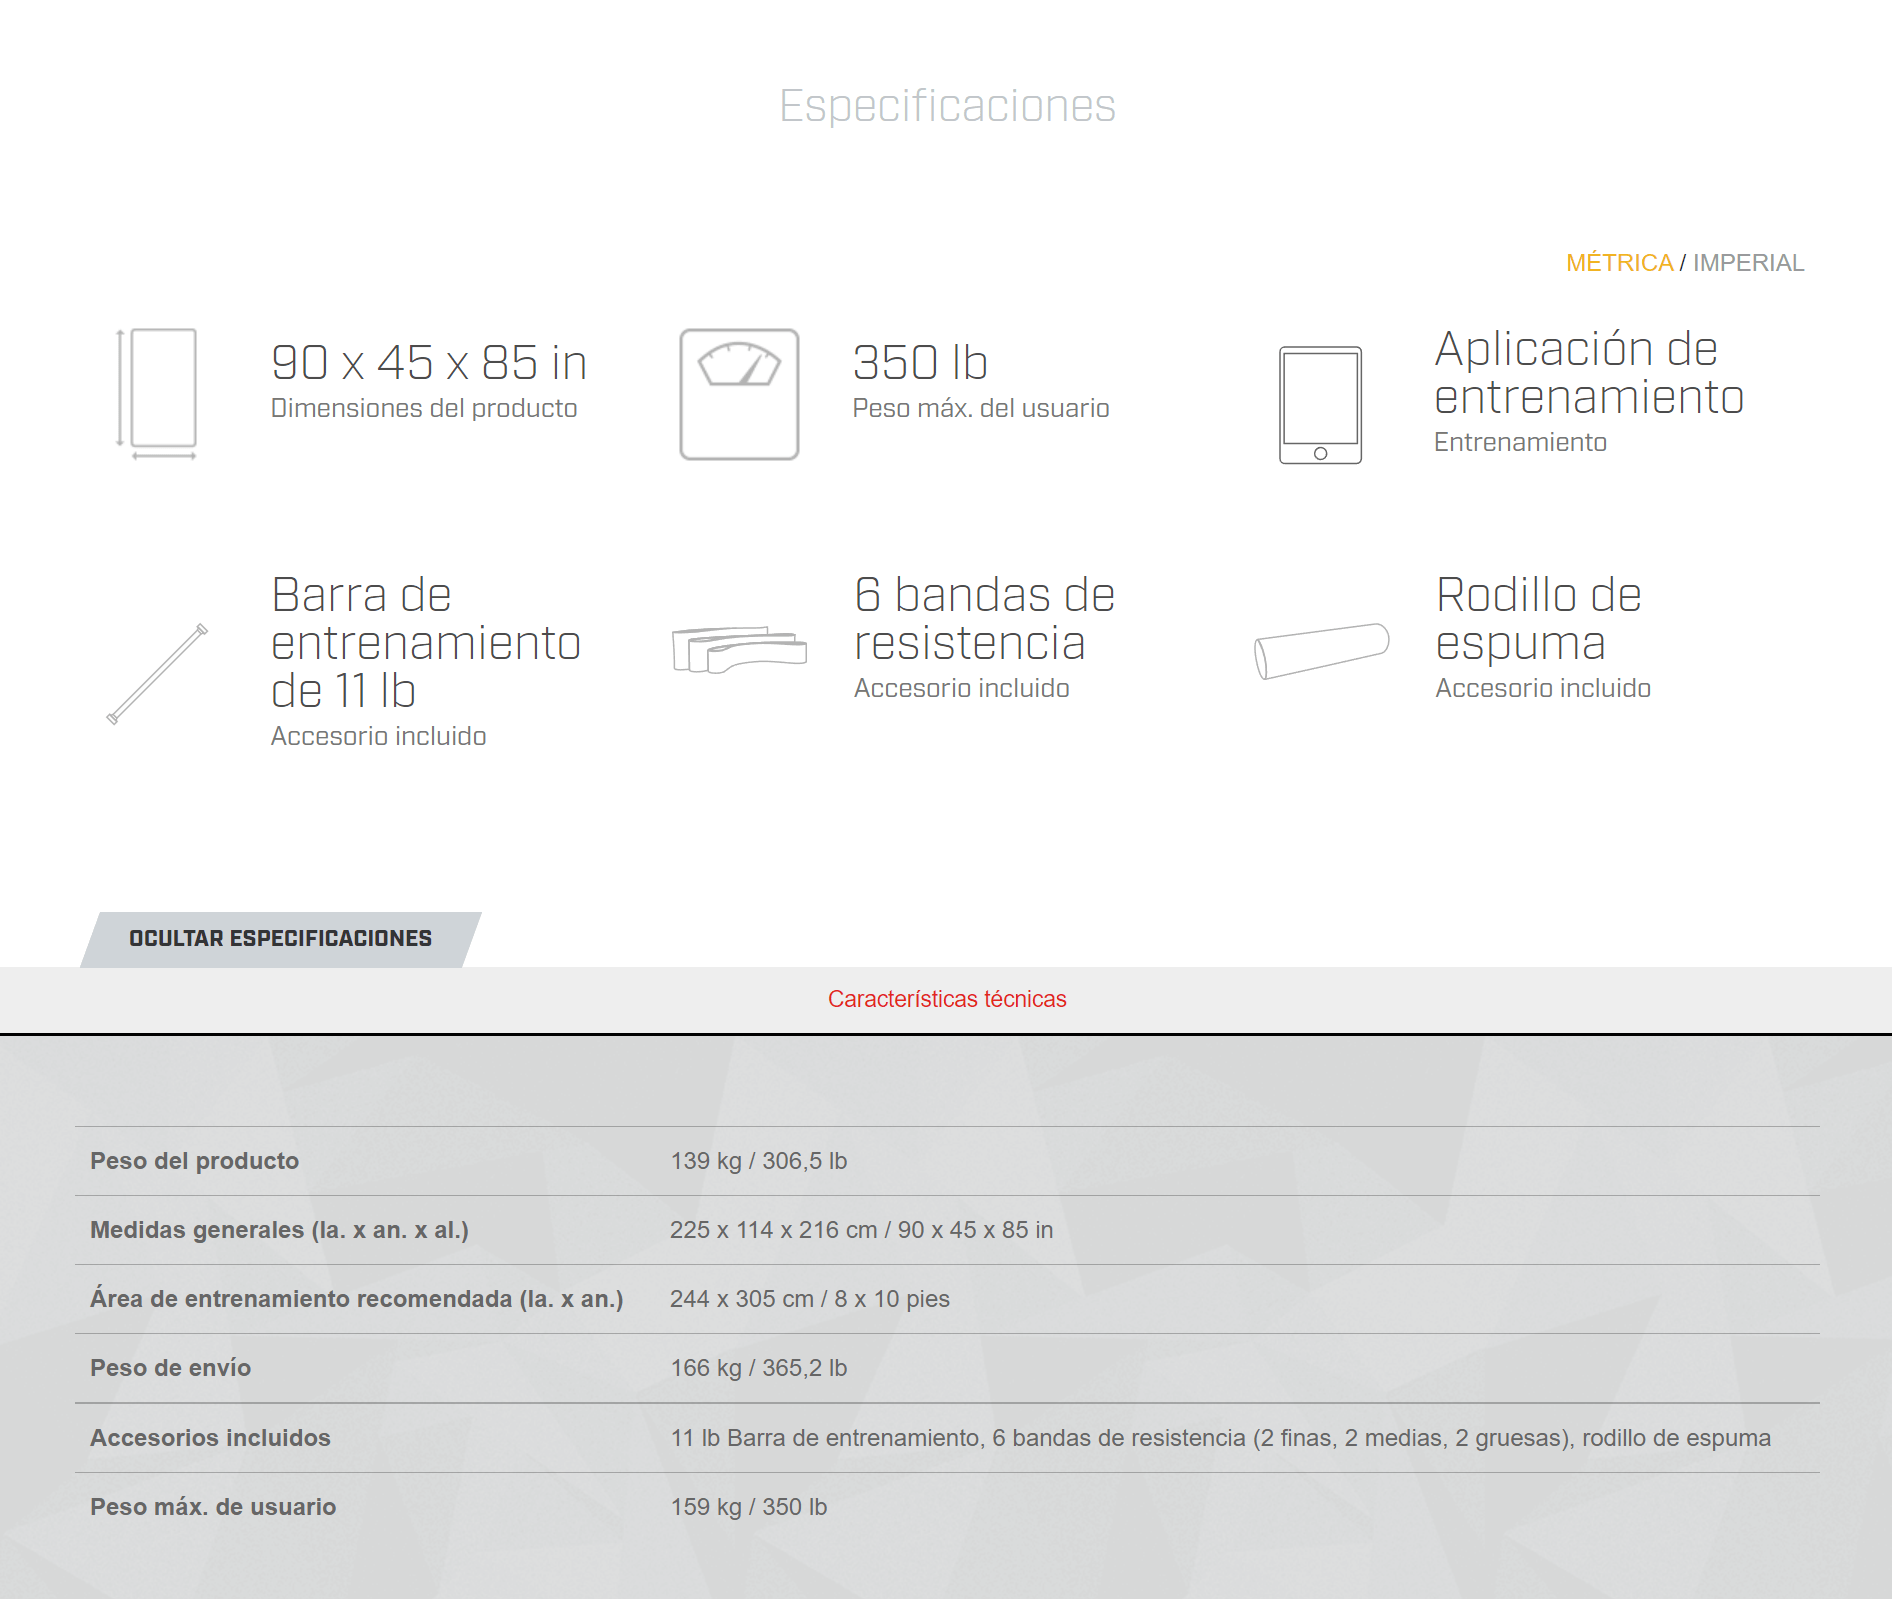This screenshot has width=1892, height=1599.
Task: Switch units to IMPERIAL
Action: tap(1748, 263)
